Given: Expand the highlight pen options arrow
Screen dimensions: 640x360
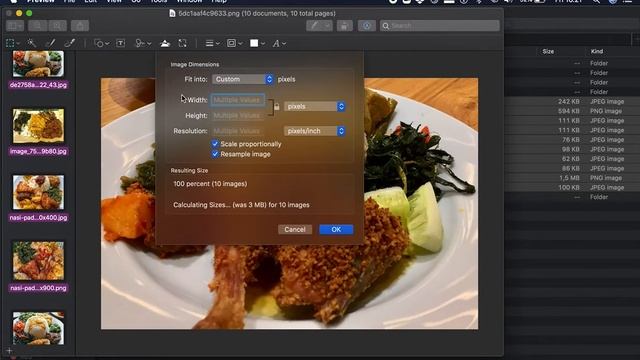Looking at the screenshot, I should [328, 26].
